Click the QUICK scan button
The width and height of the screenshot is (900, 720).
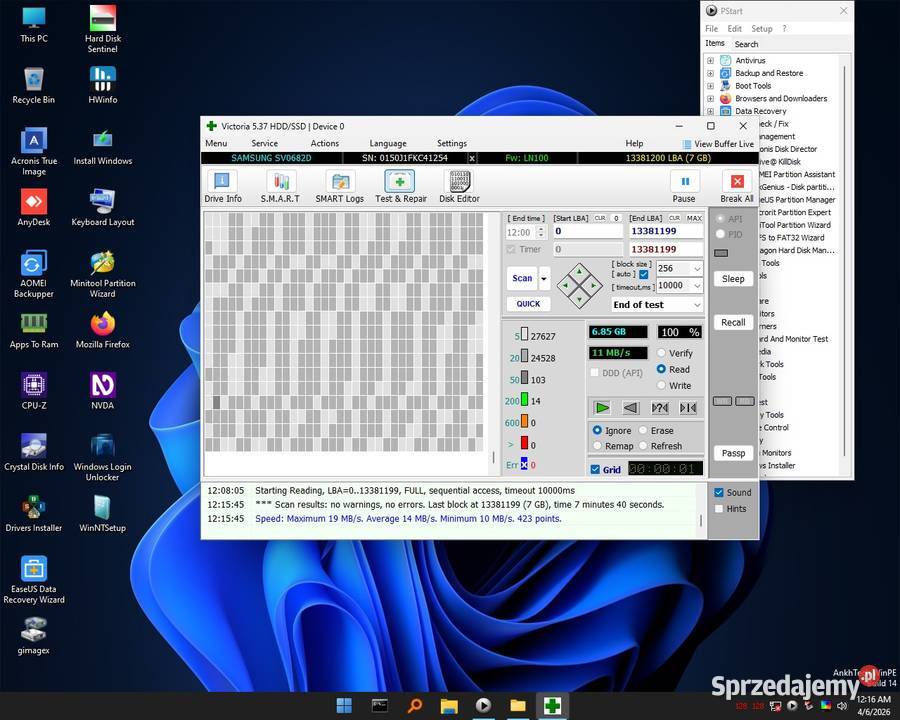click(528, 304)
